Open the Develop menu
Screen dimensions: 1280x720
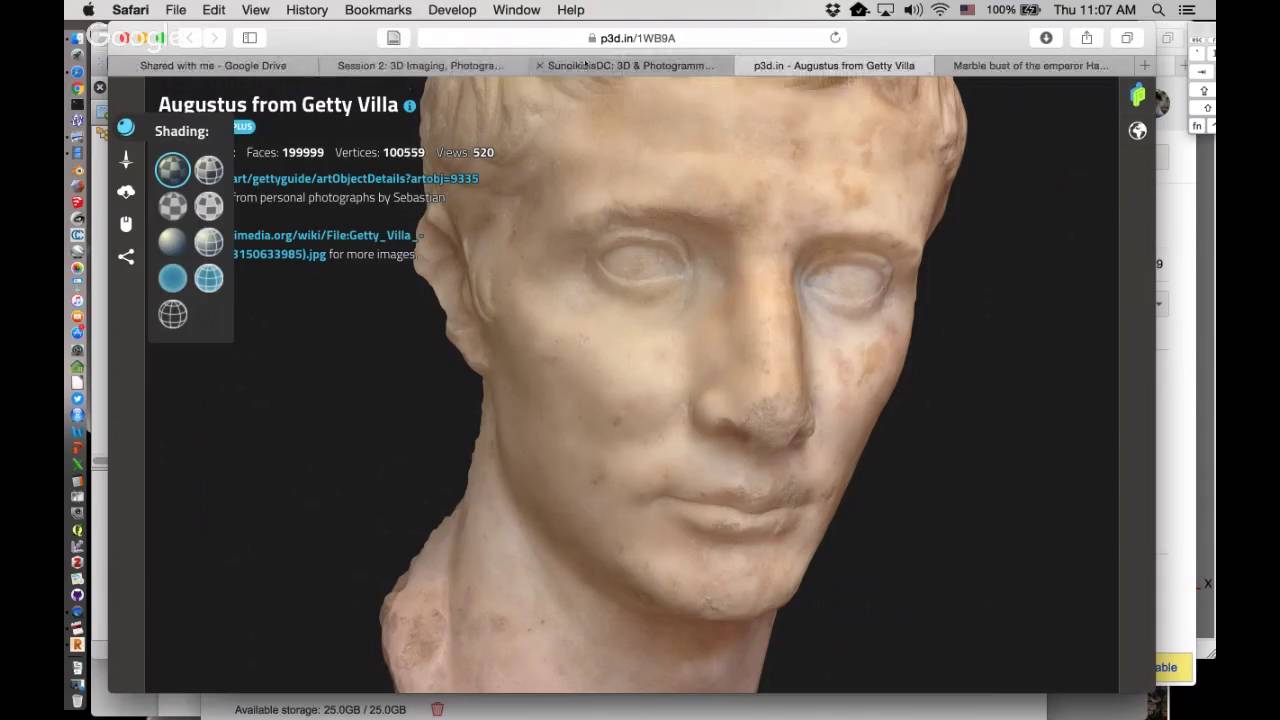click(x=452, y=10)
